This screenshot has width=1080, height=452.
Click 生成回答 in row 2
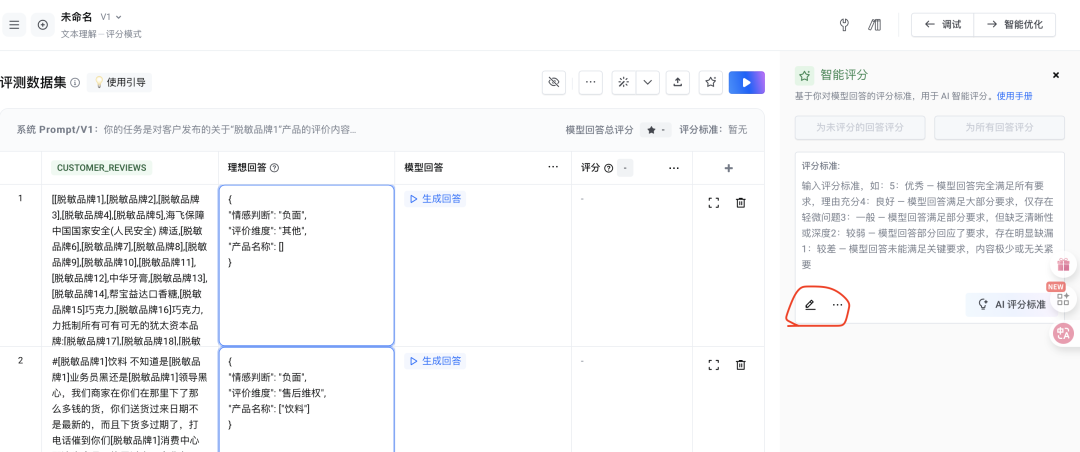click(x=435, y=361)
